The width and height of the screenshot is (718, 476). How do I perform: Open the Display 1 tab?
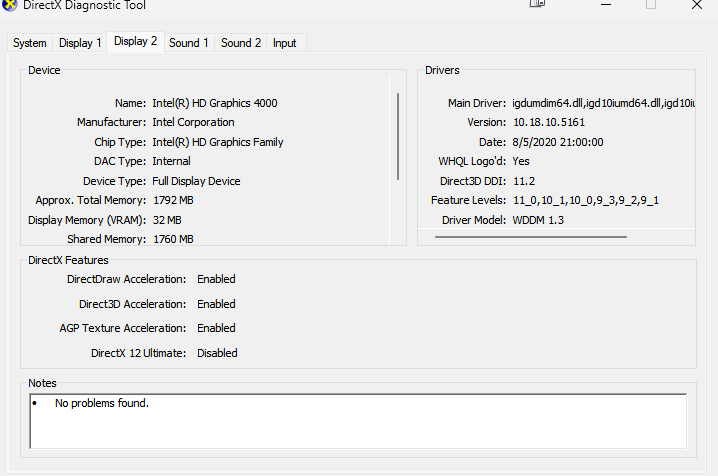[80, 43]
